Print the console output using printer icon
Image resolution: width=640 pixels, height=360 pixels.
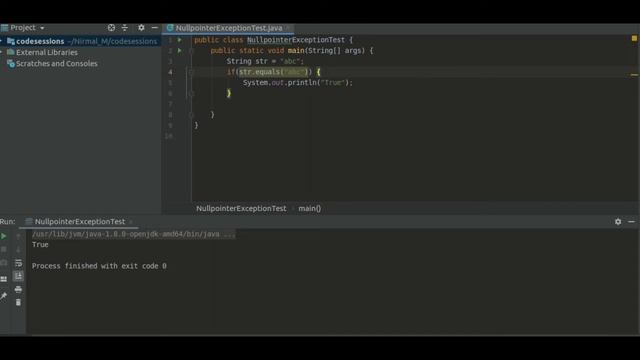[18, 289]
